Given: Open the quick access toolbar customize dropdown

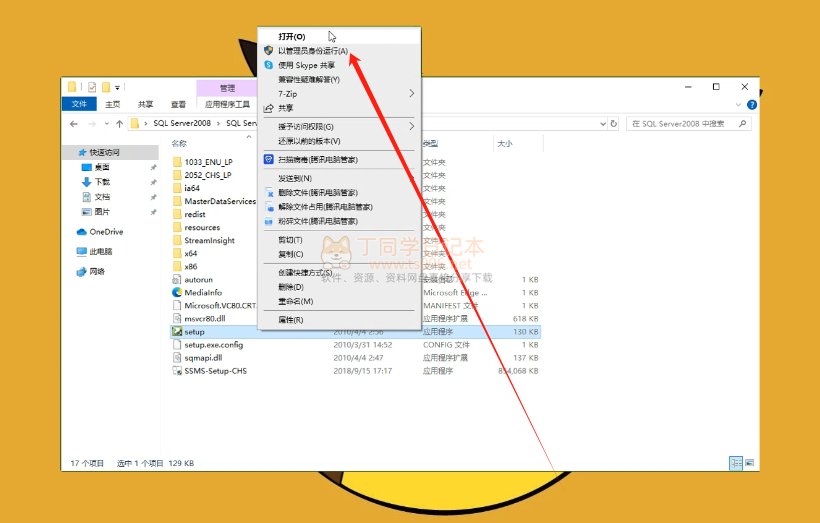Looking at the screenshot, I should pyautogui.click(x=118, y=88).
